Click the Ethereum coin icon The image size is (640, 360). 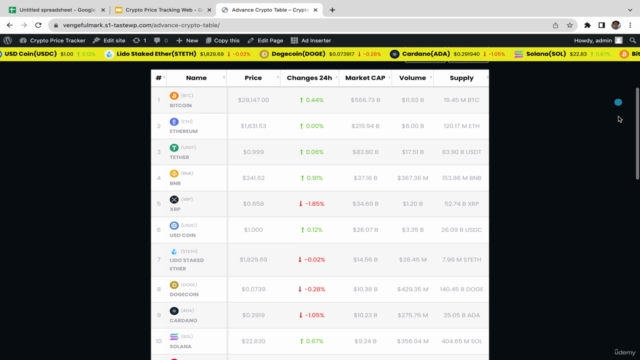tap(174, 122)
